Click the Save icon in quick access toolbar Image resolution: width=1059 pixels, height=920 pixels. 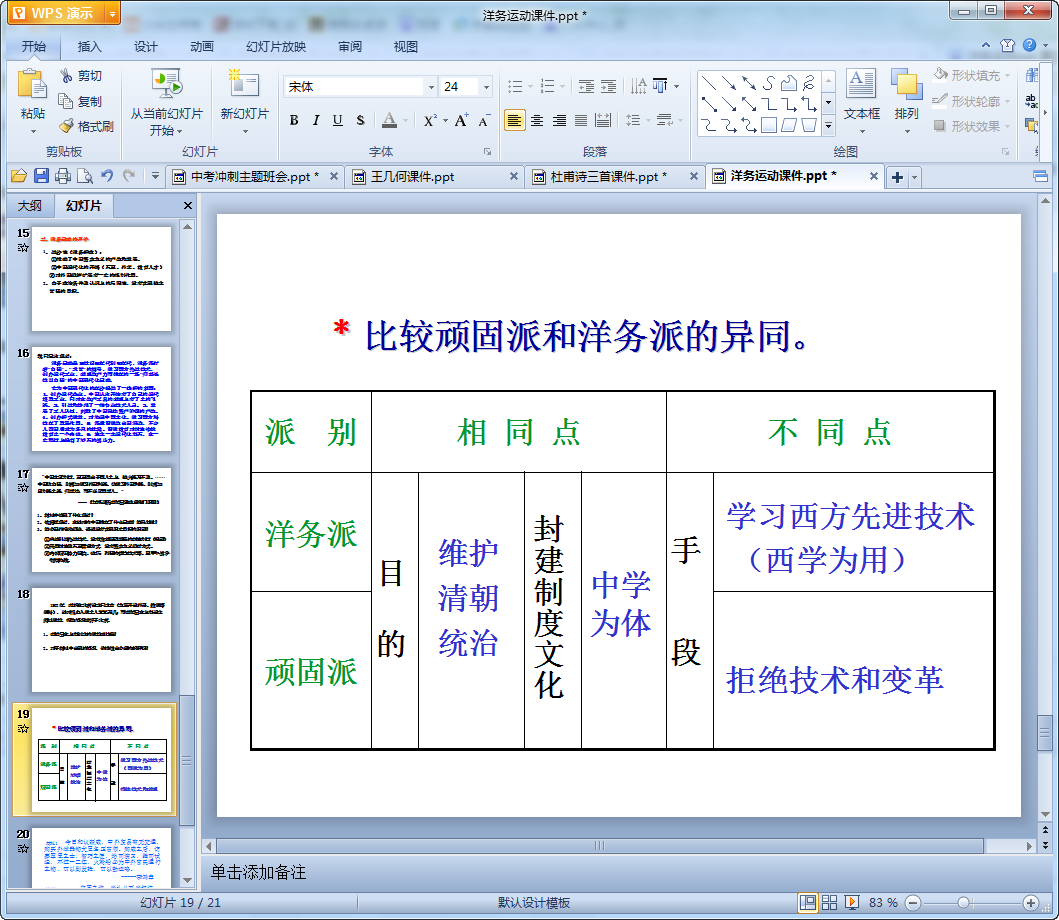pyautogui.click(x=41, y=176)
